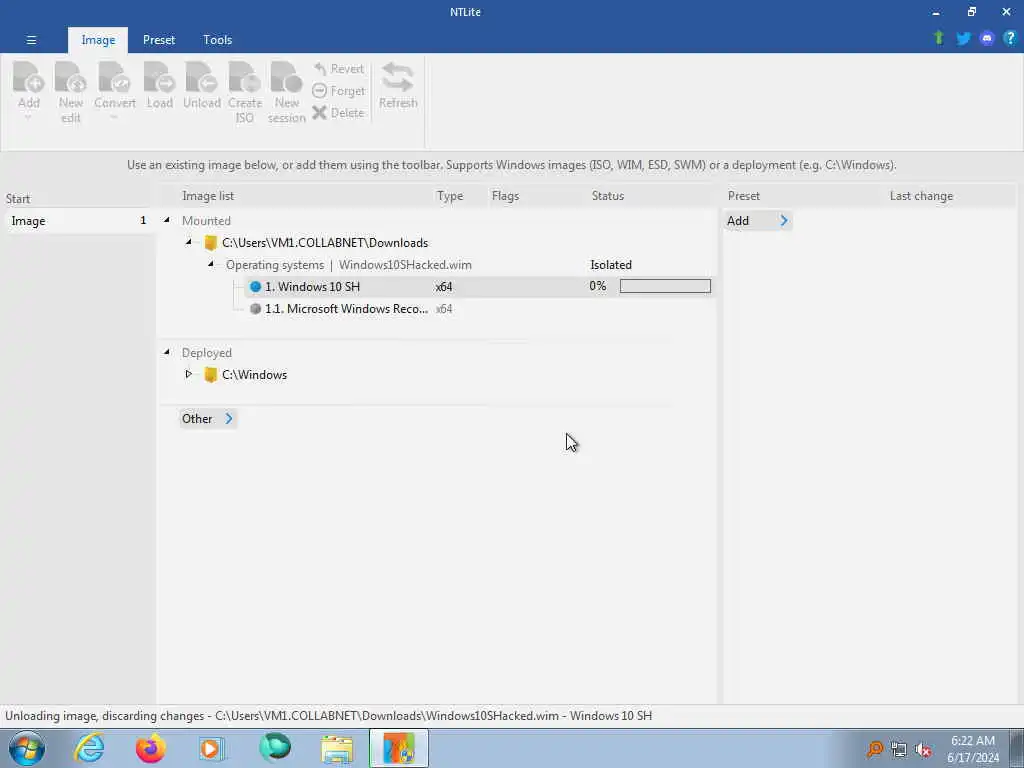Click the Forget toolbar item
Image resolution: width=1024 pixels, height=768 pixels.
[x=338, y=91]
